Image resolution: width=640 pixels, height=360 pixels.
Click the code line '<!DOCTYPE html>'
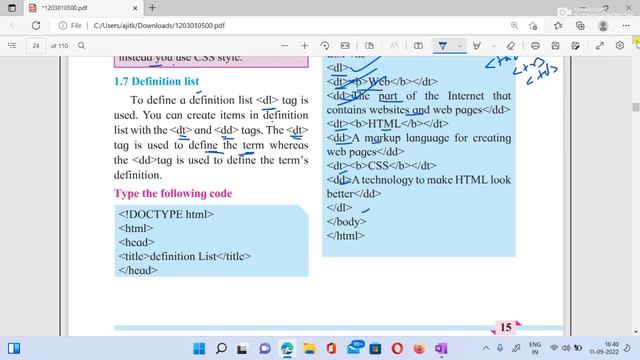[x=166, y=214]
